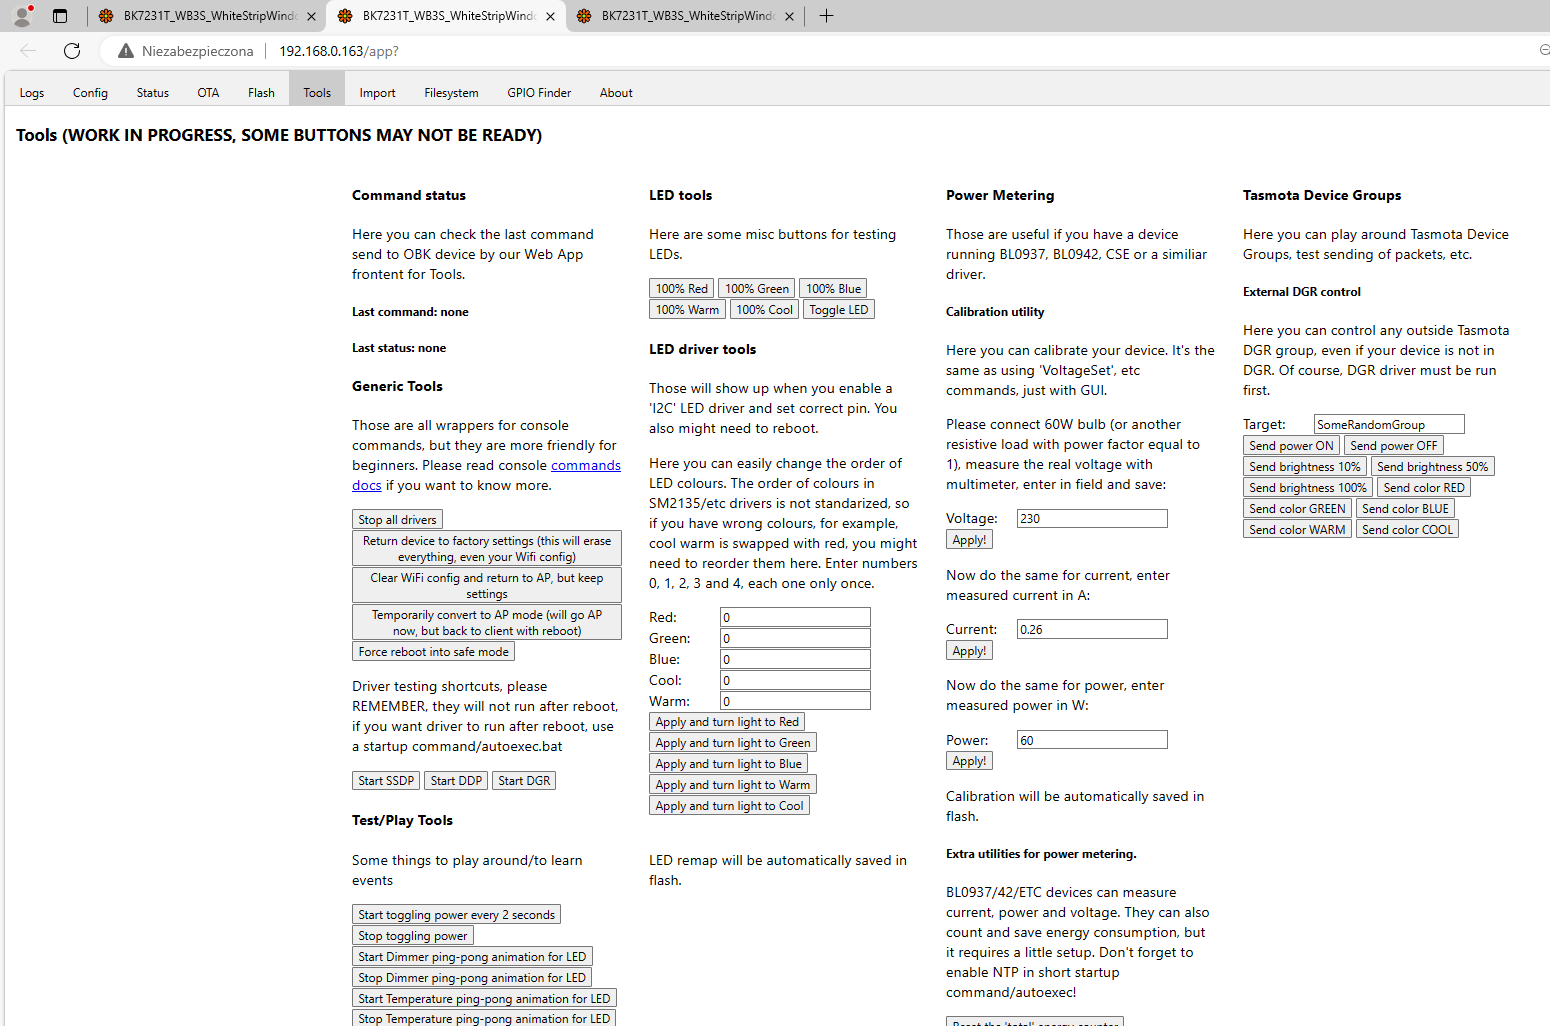Start Temperature ping-pong animation for LED
This screenshot has width=1550, height=1026.
click(x=484, y=999)
